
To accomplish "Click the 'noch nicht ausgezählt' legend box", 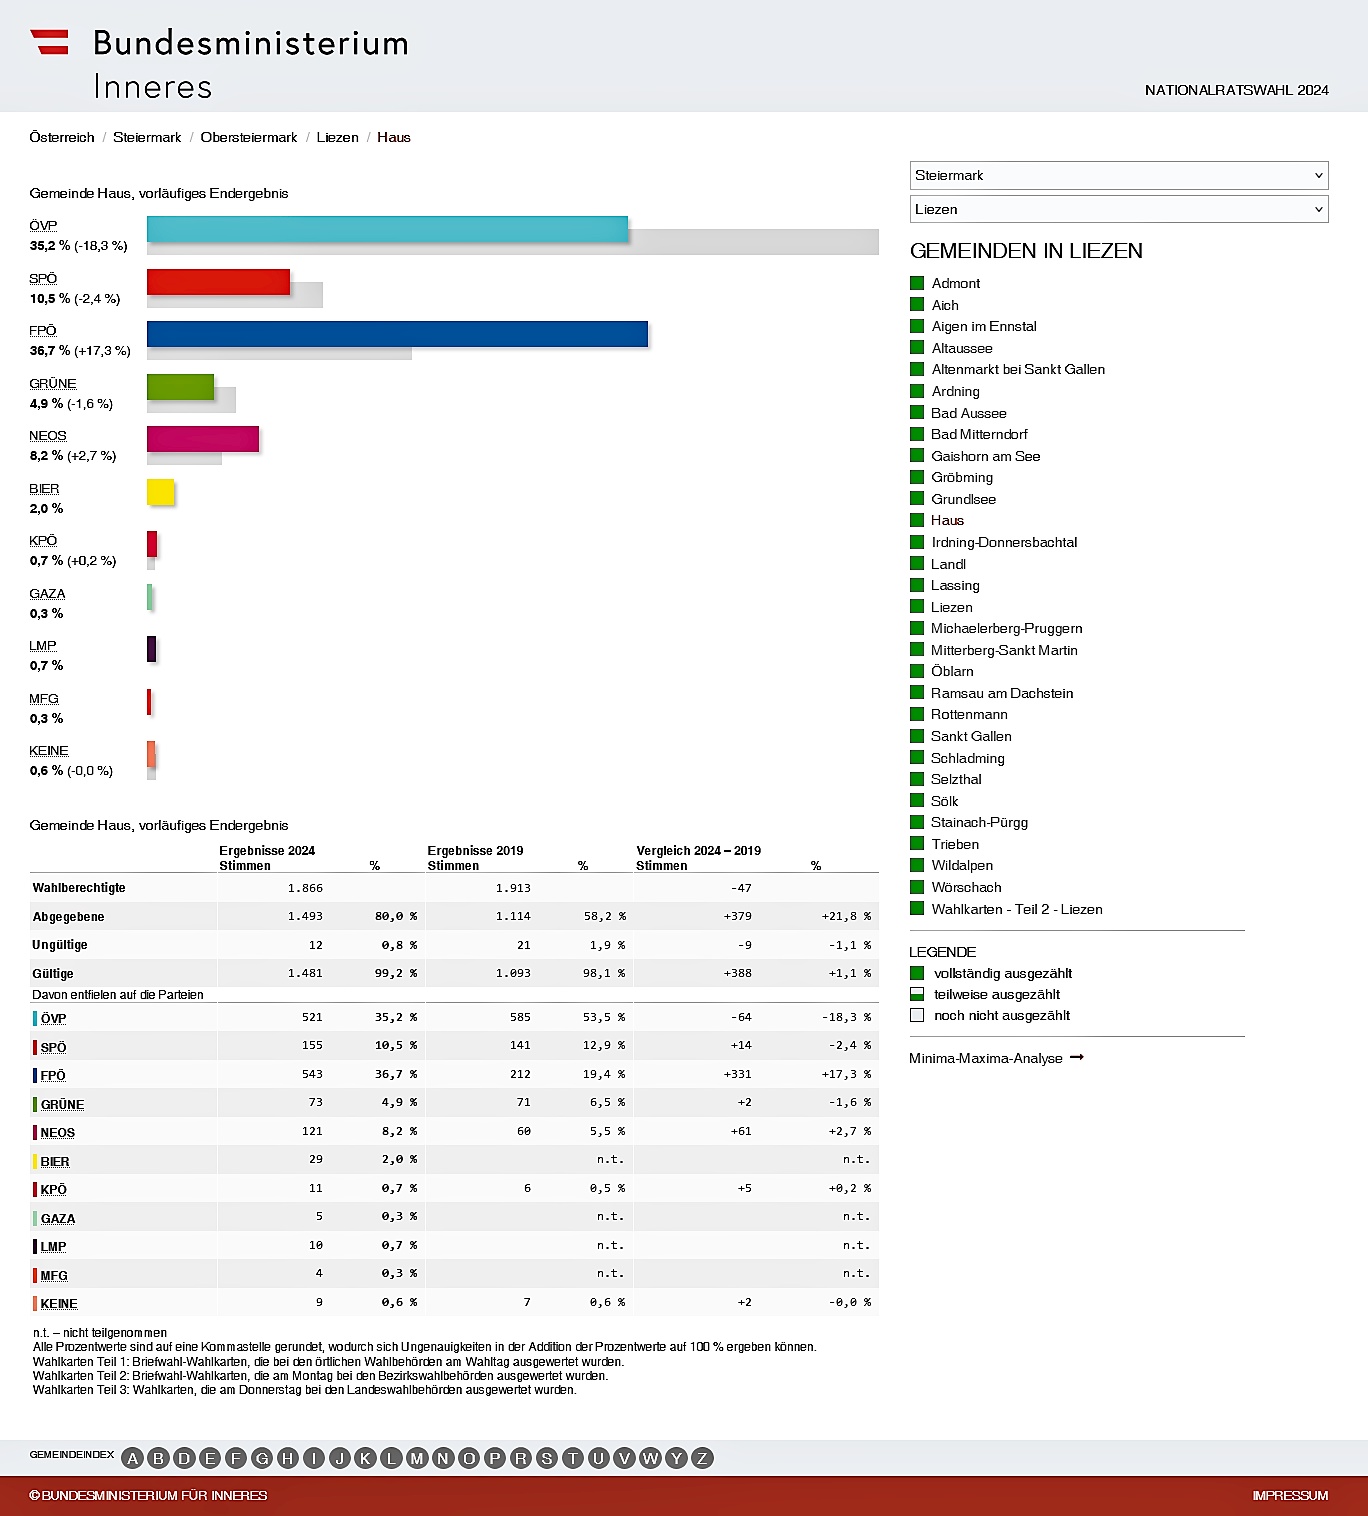I will pyautogui.click(x=917, y=1015).
